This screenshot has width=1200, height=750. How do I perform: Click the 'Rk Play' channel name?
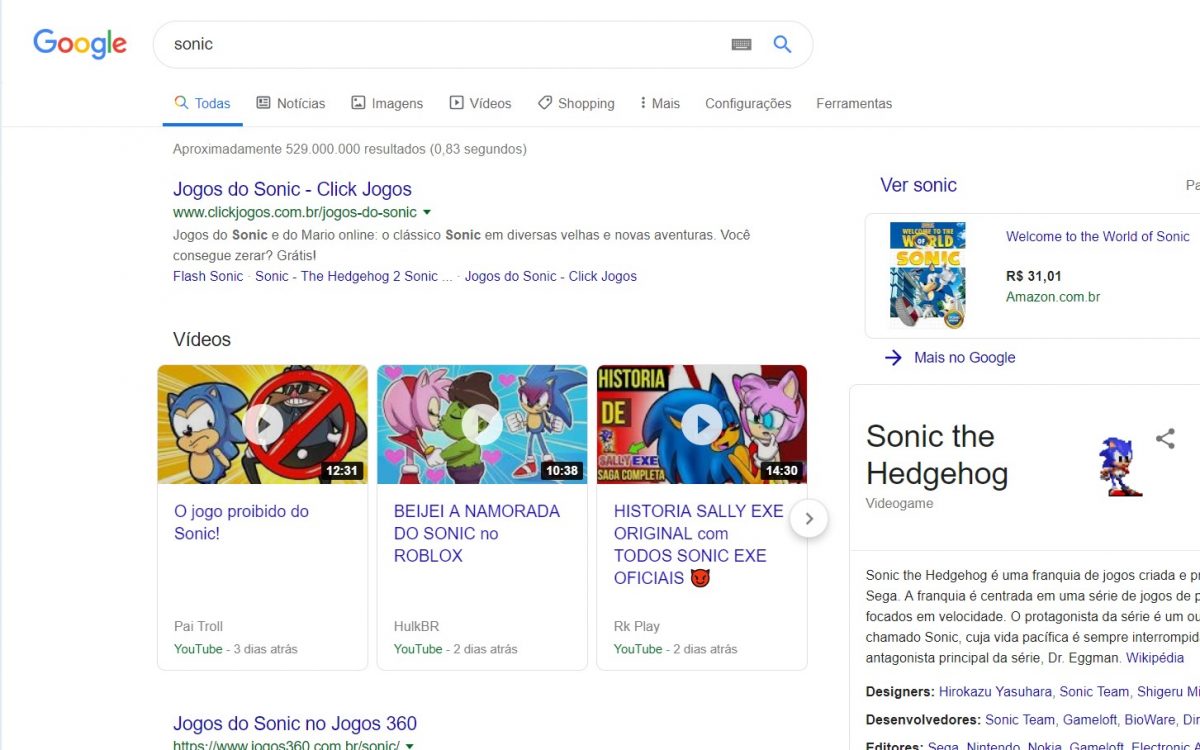(x=637, y=626)
